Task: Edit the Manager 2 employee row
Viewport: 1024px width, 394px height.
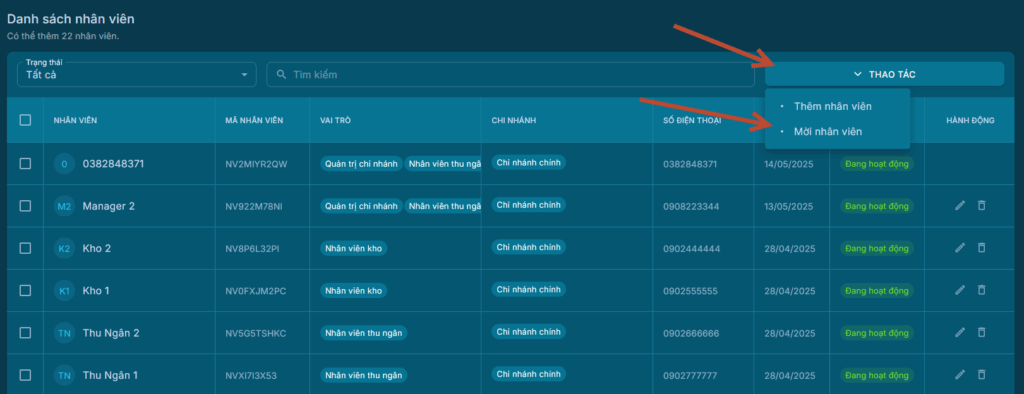Action: (959, 206)
